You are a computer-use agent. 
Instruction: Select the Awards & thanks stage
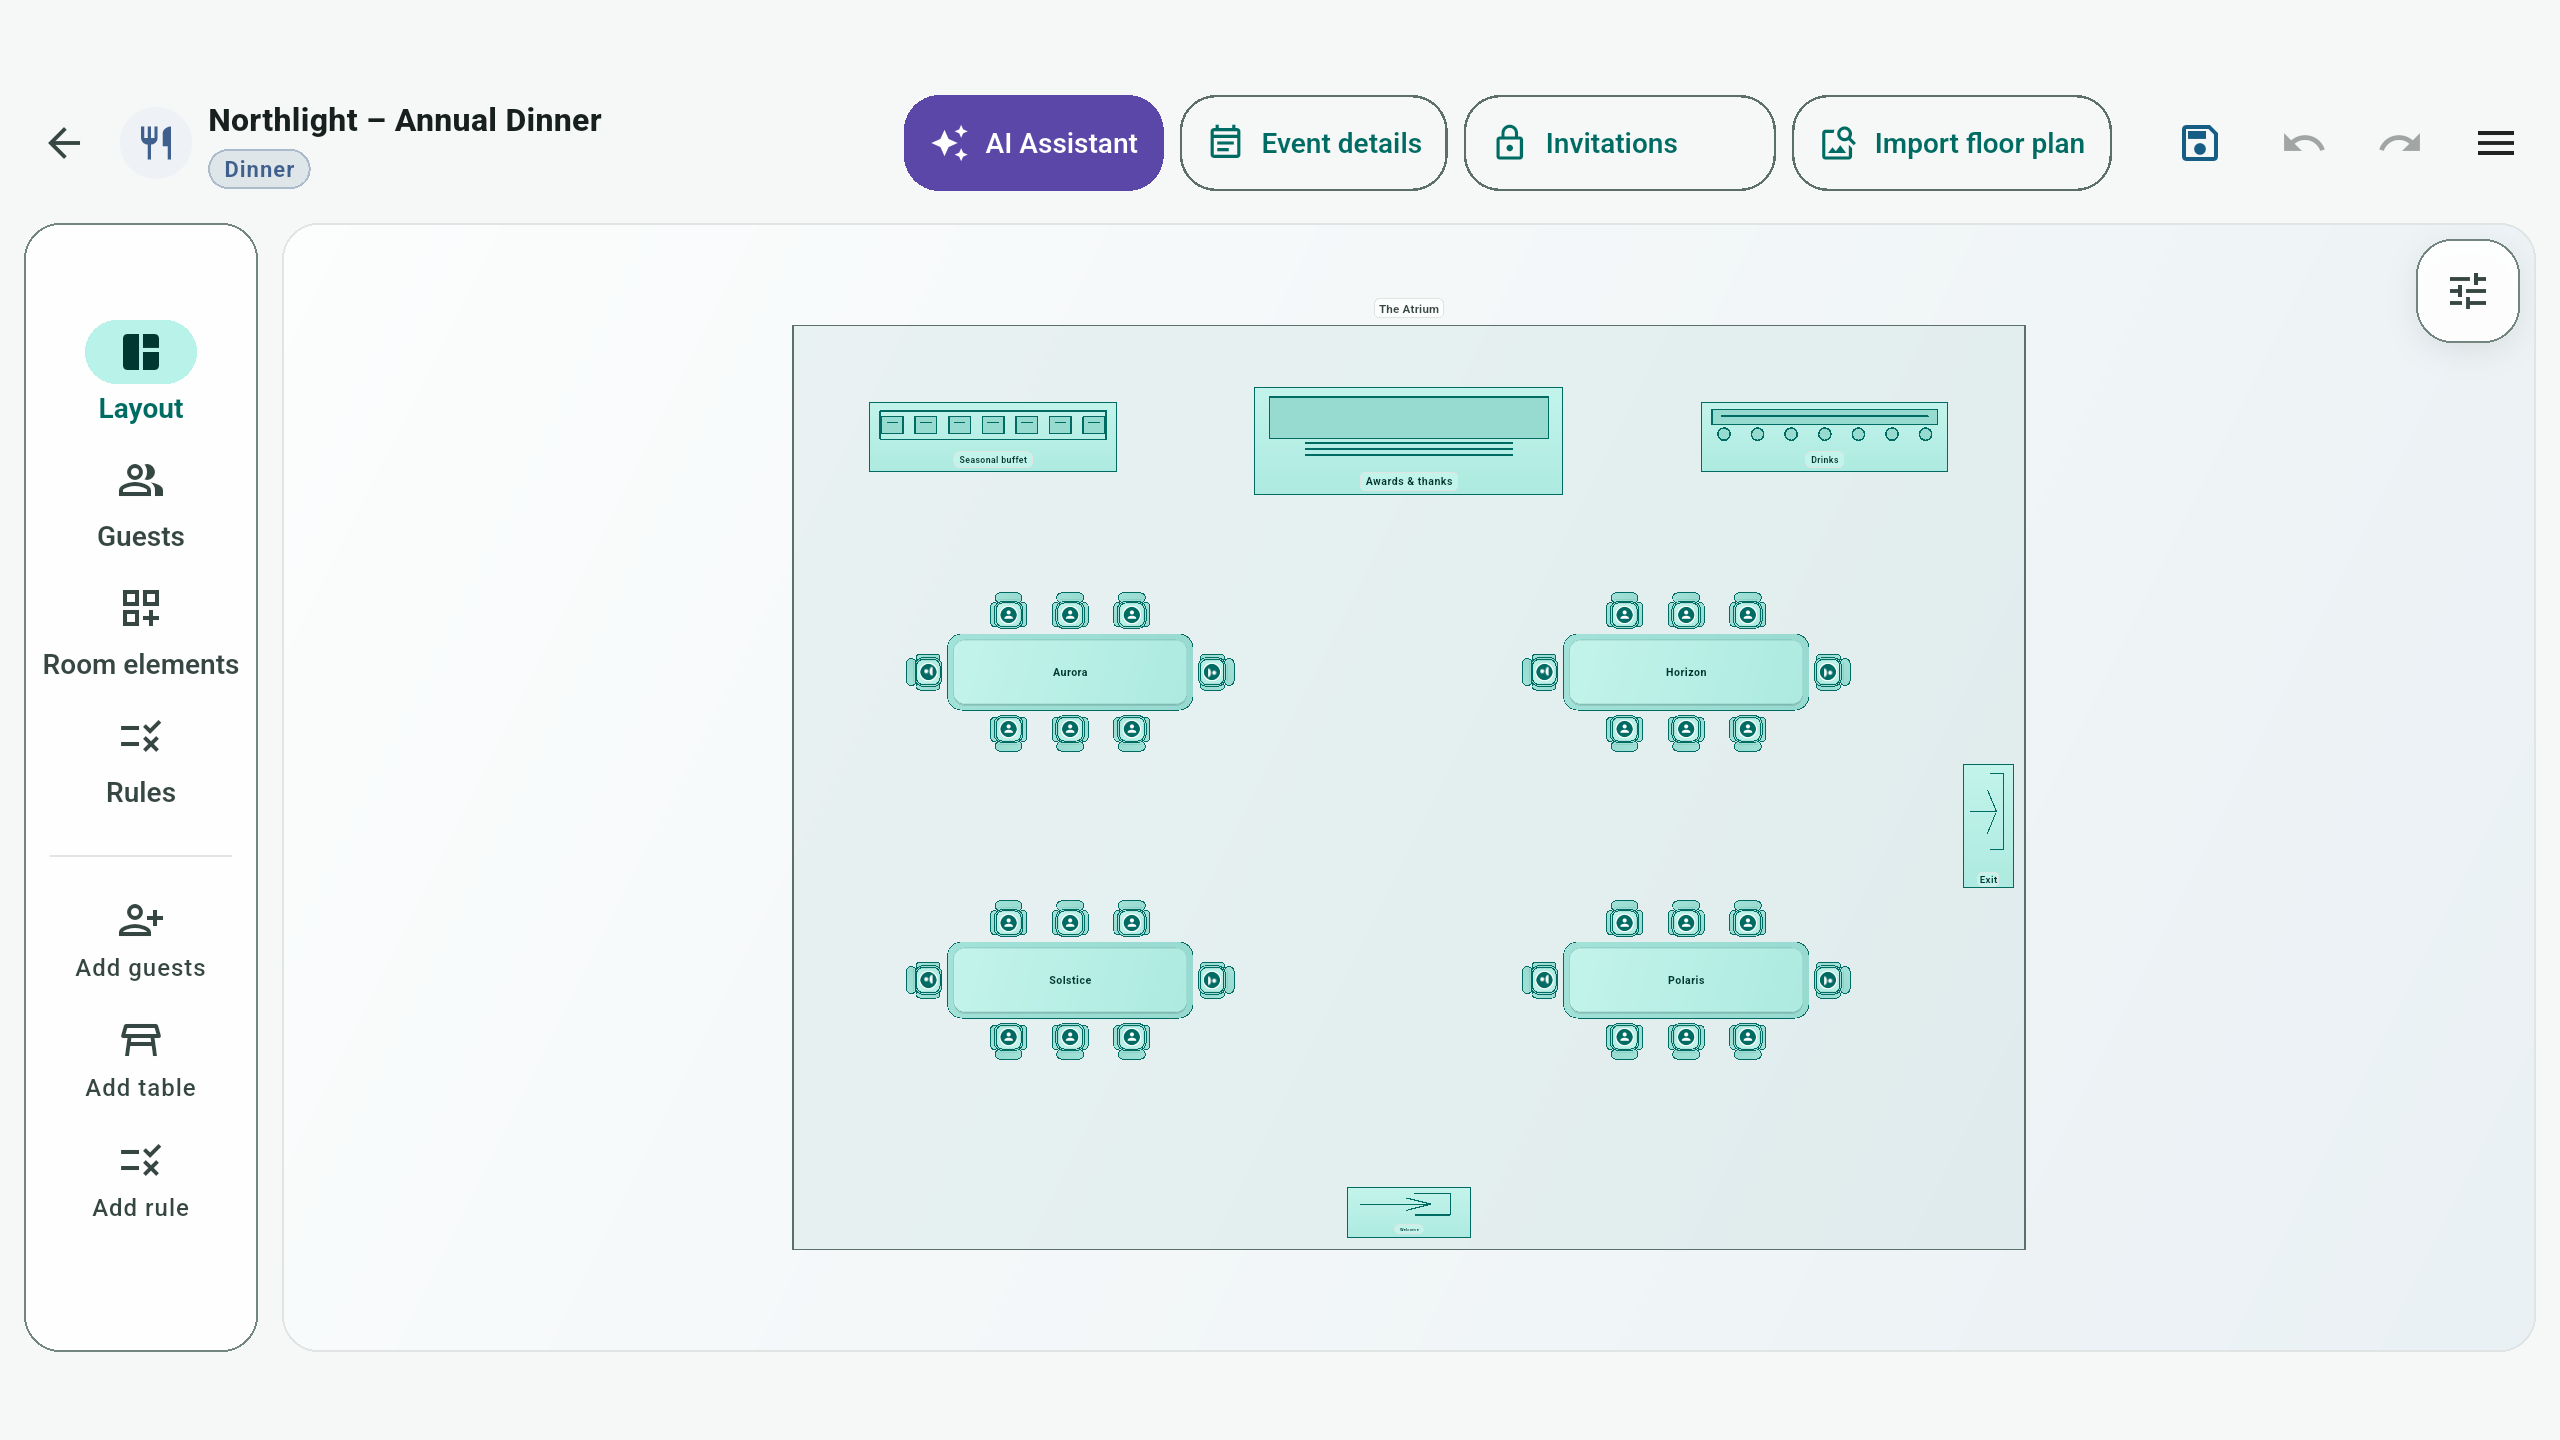1408,441
